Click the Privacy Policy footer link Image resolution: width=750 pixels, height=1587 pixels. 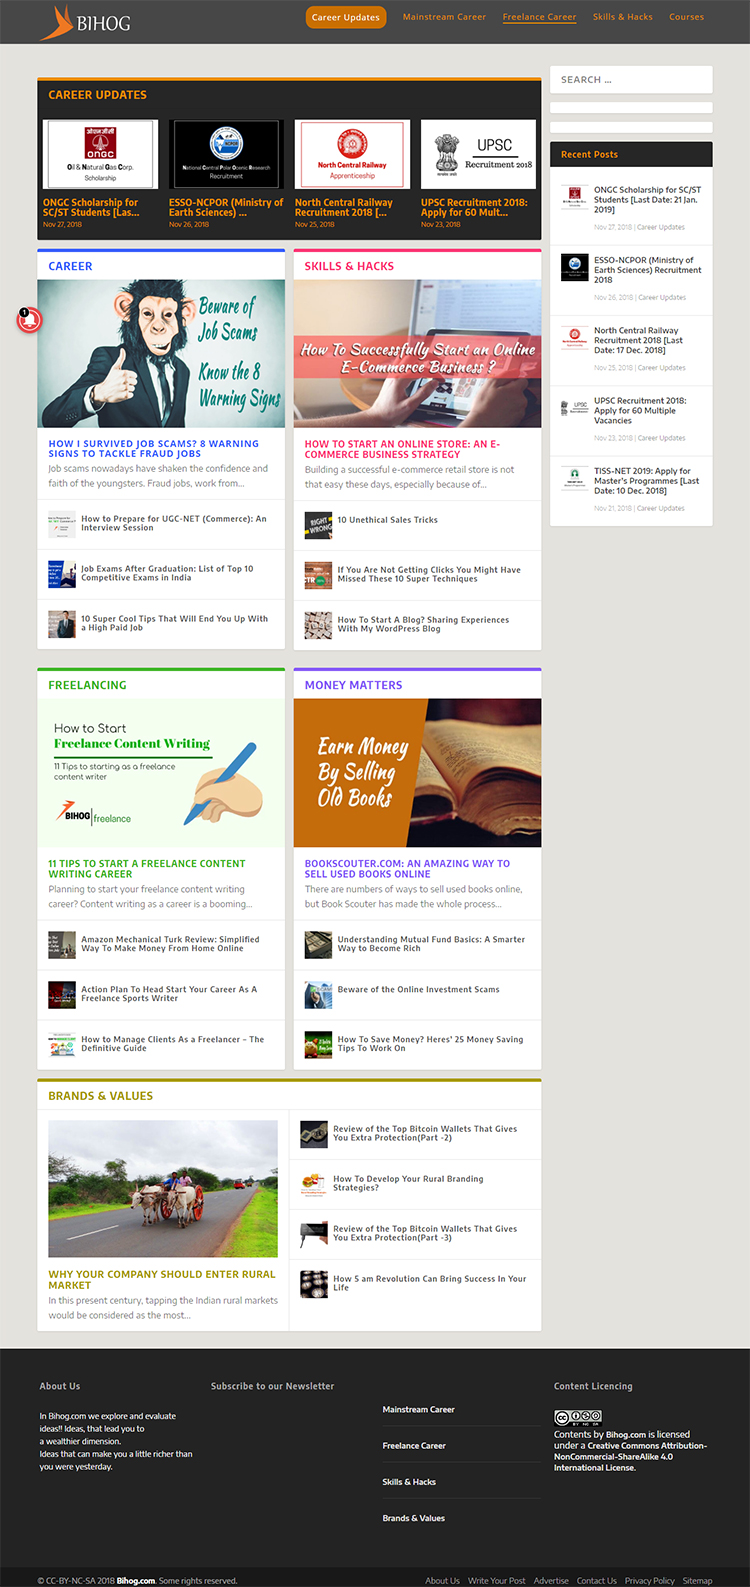pyautogui.click(x=649, y=1581)
